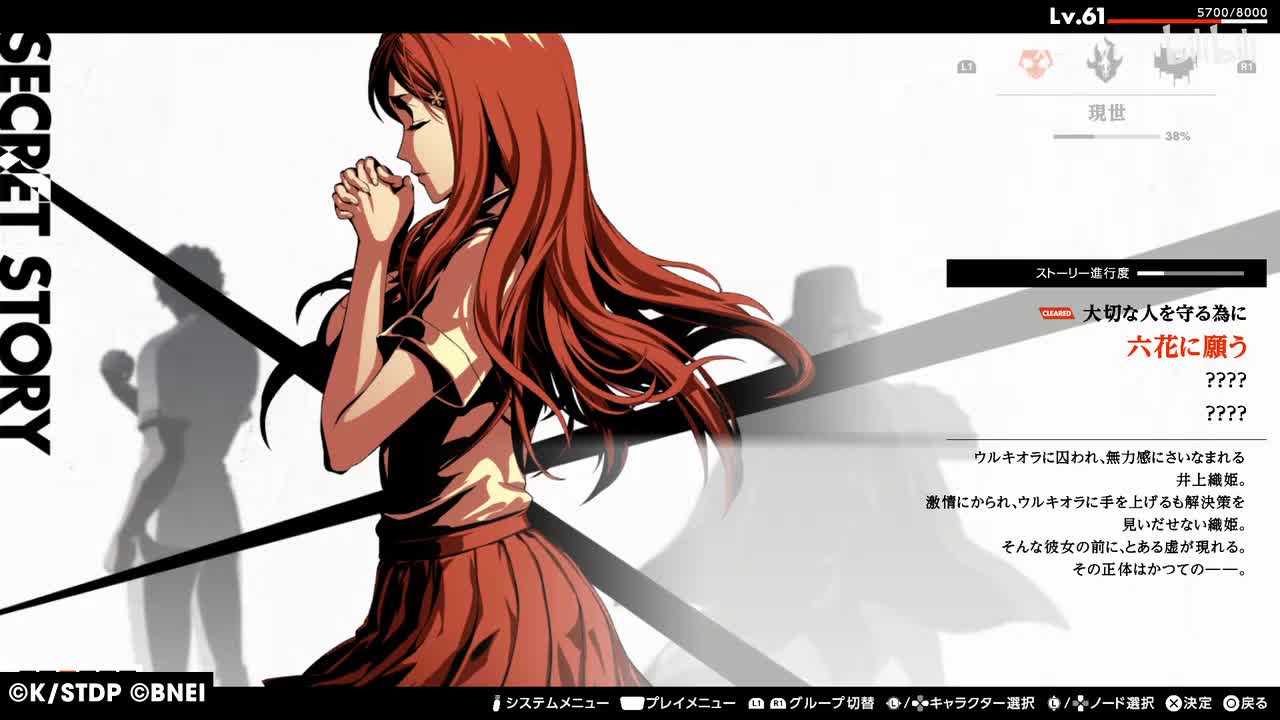
Task: Open システムメニュー
Action: 557,704
